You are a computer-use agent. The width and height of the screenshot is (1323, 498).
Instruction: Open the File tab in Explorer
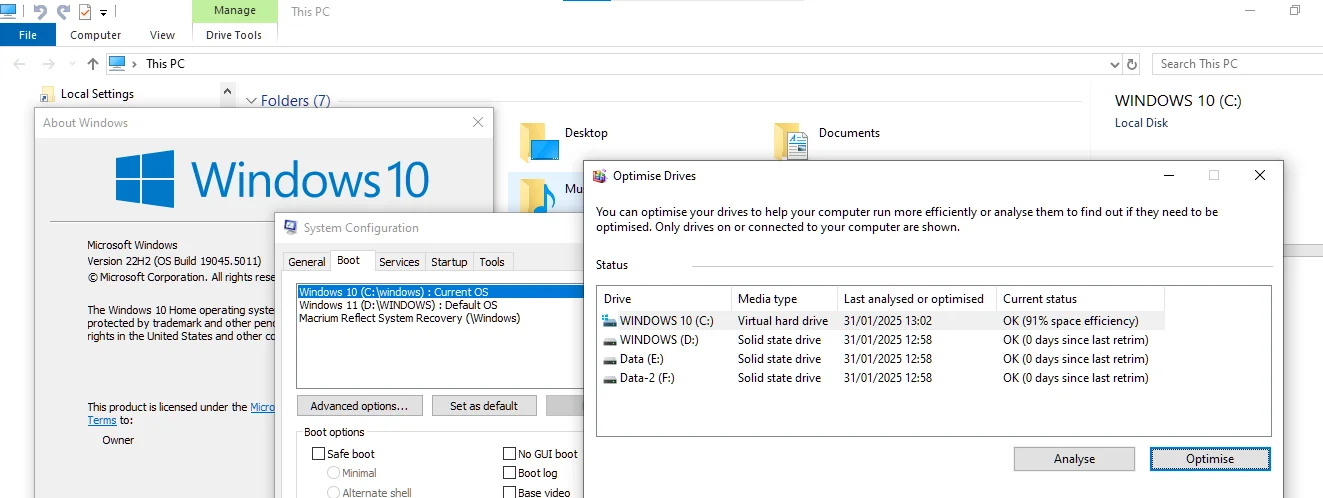click(28, 35)
